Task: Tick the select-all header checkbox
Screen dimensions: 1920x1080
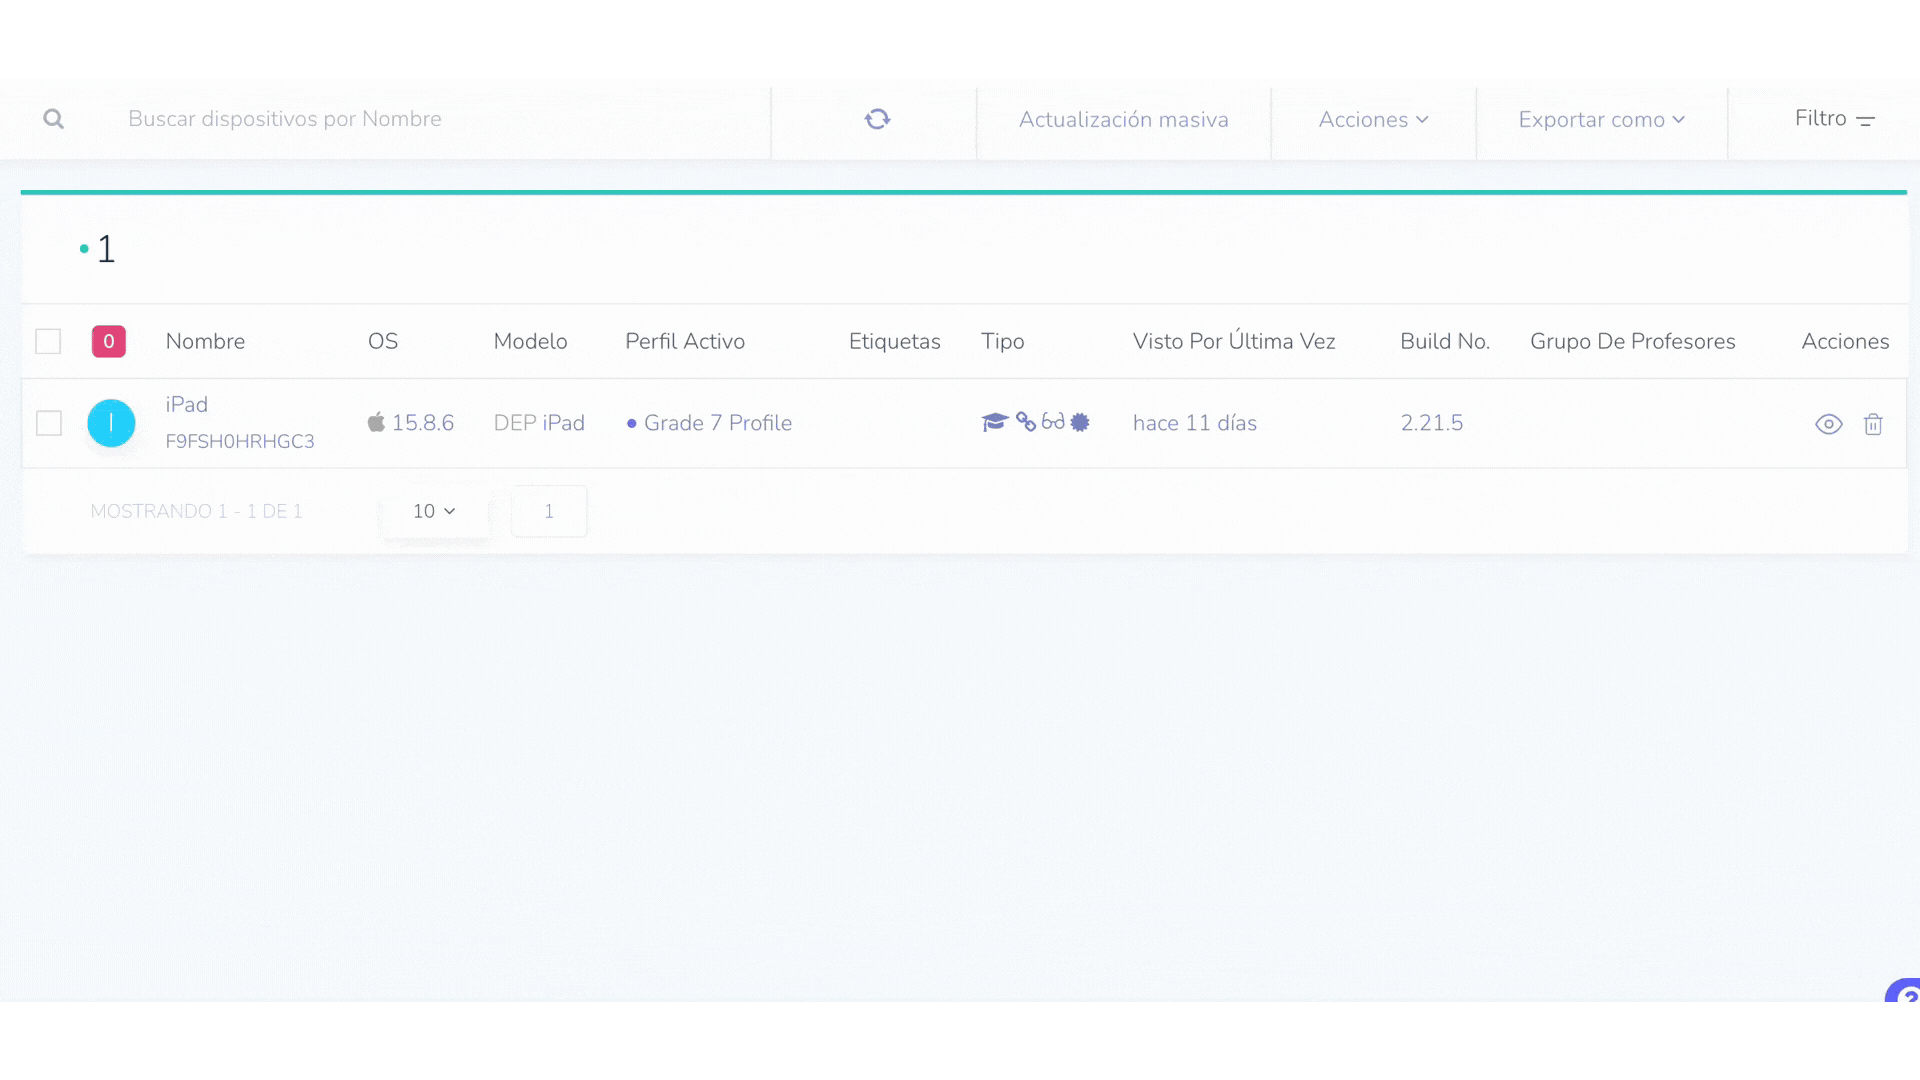Action: [x=48, y=341]
